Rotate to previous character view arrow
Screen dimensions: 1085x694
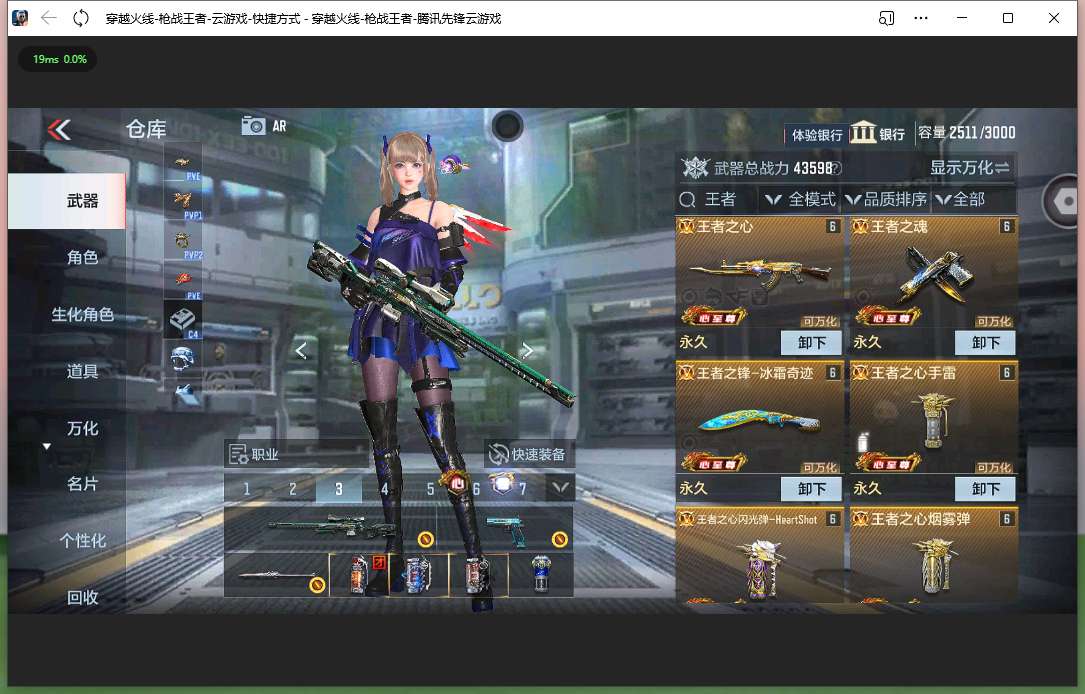click(301, 351)
